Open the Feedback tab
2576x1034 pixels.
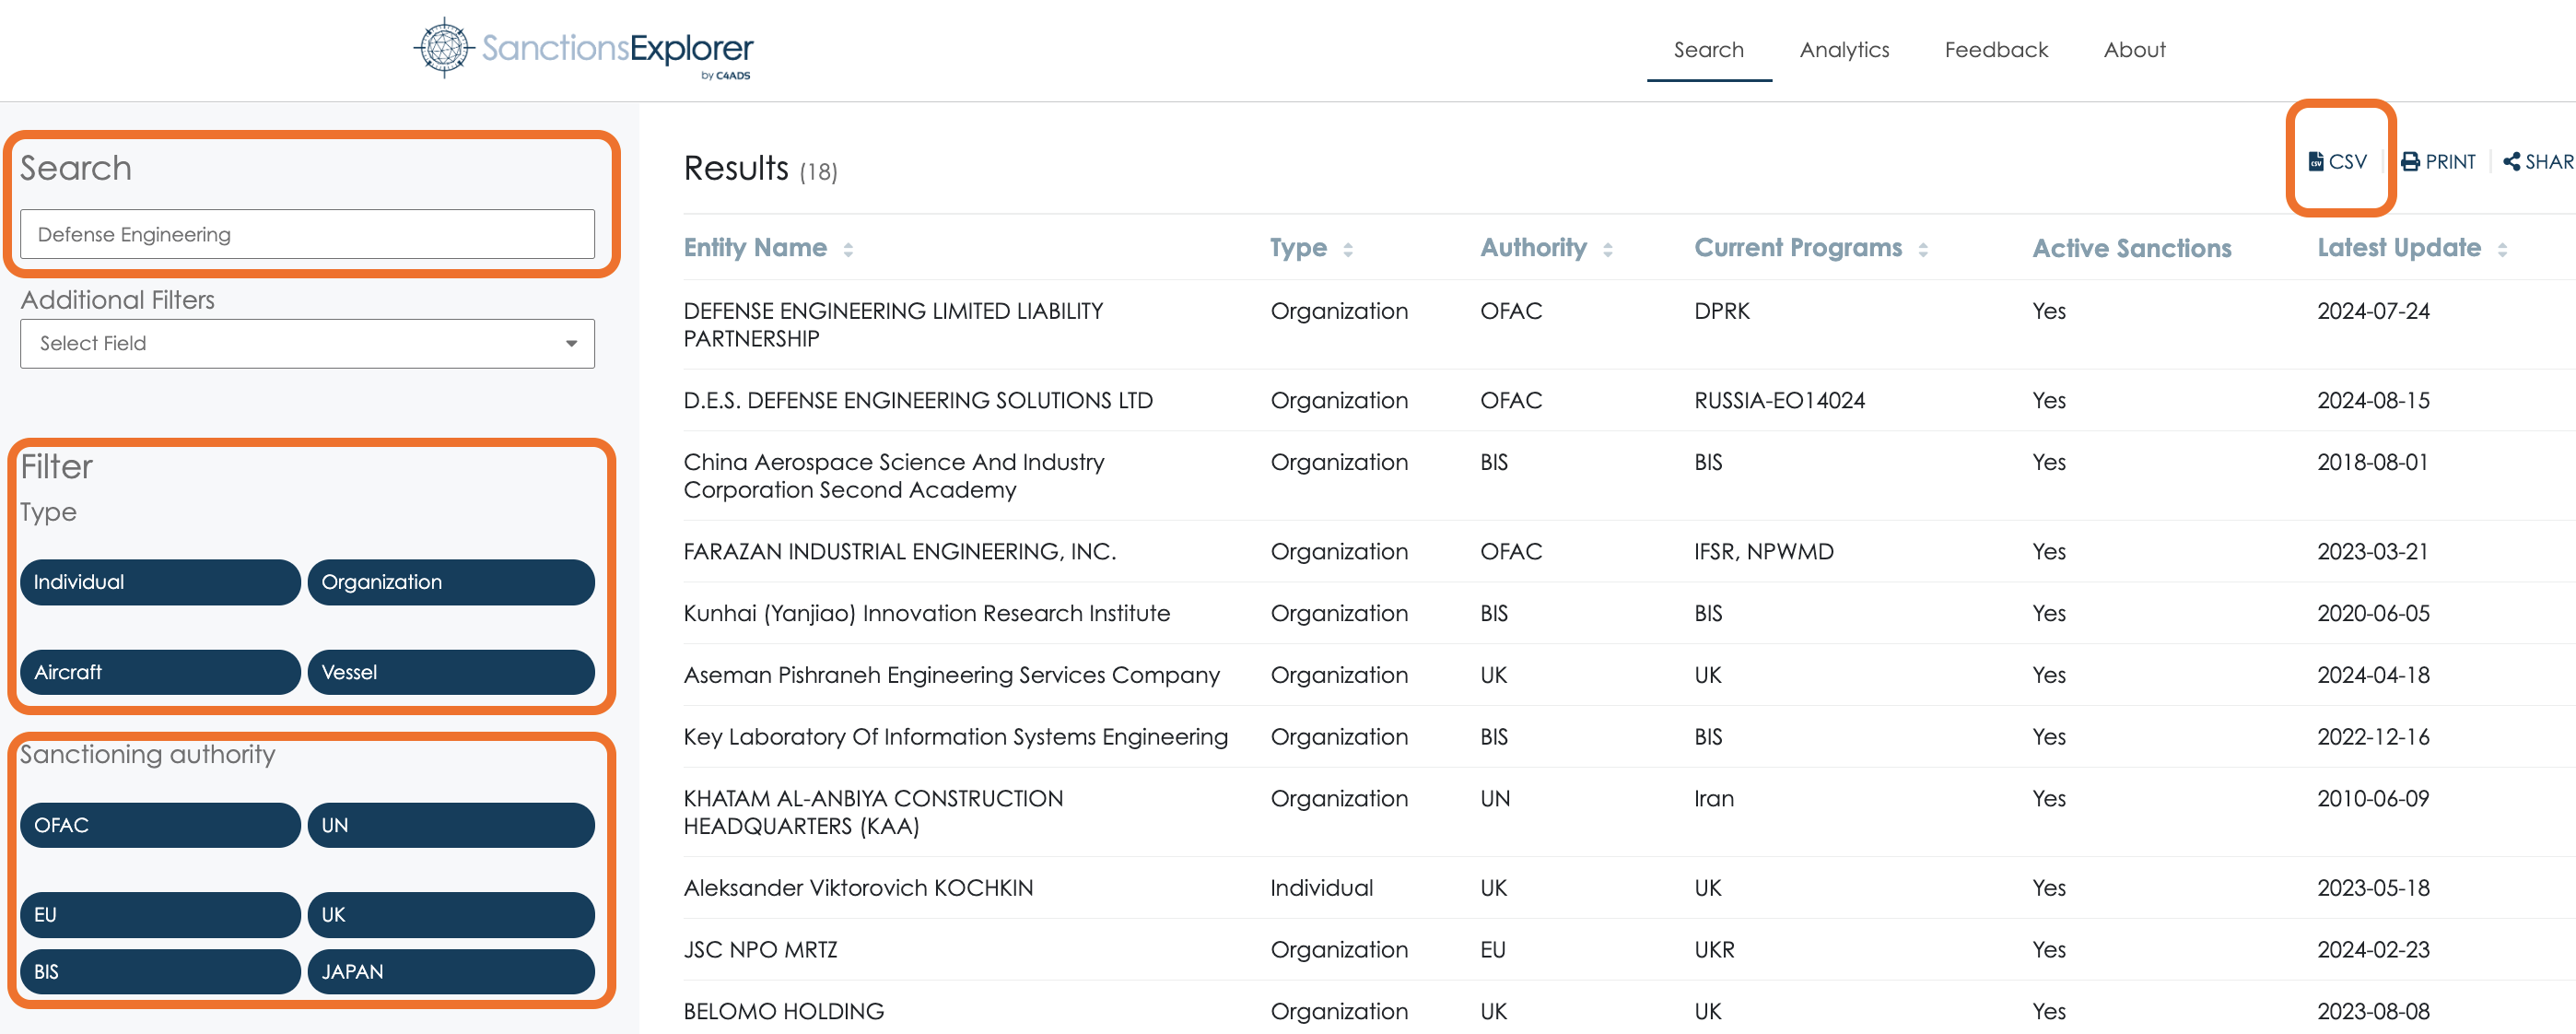pyautogui.click(x=1996, y=50)
